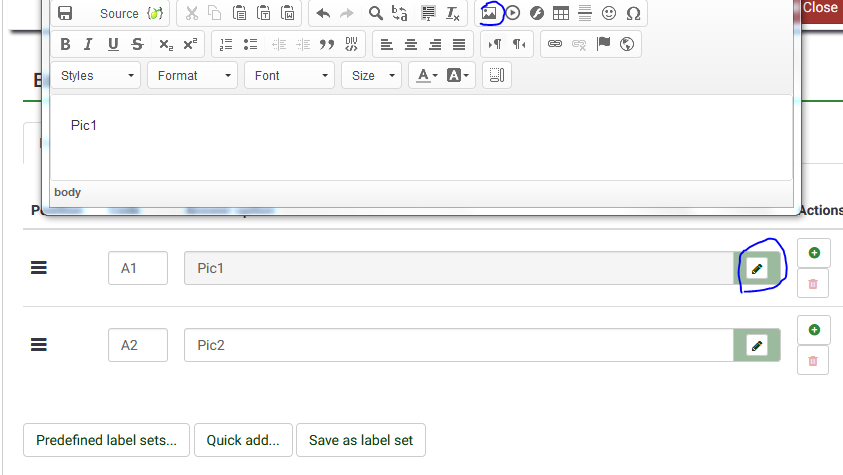Click the Pic2 answer text field

tap(458, 345)
